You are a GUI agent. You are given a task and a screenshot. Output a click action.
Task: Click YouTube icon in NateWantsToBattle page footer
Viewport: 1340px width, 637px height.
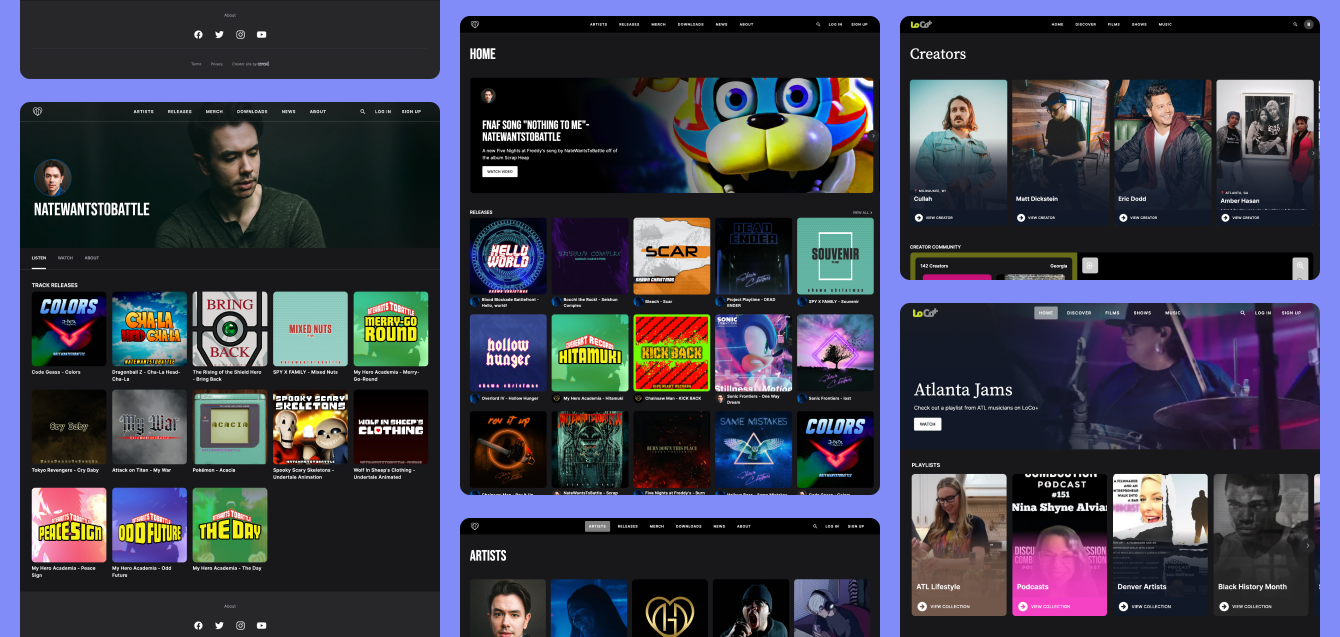click(261, 625)
